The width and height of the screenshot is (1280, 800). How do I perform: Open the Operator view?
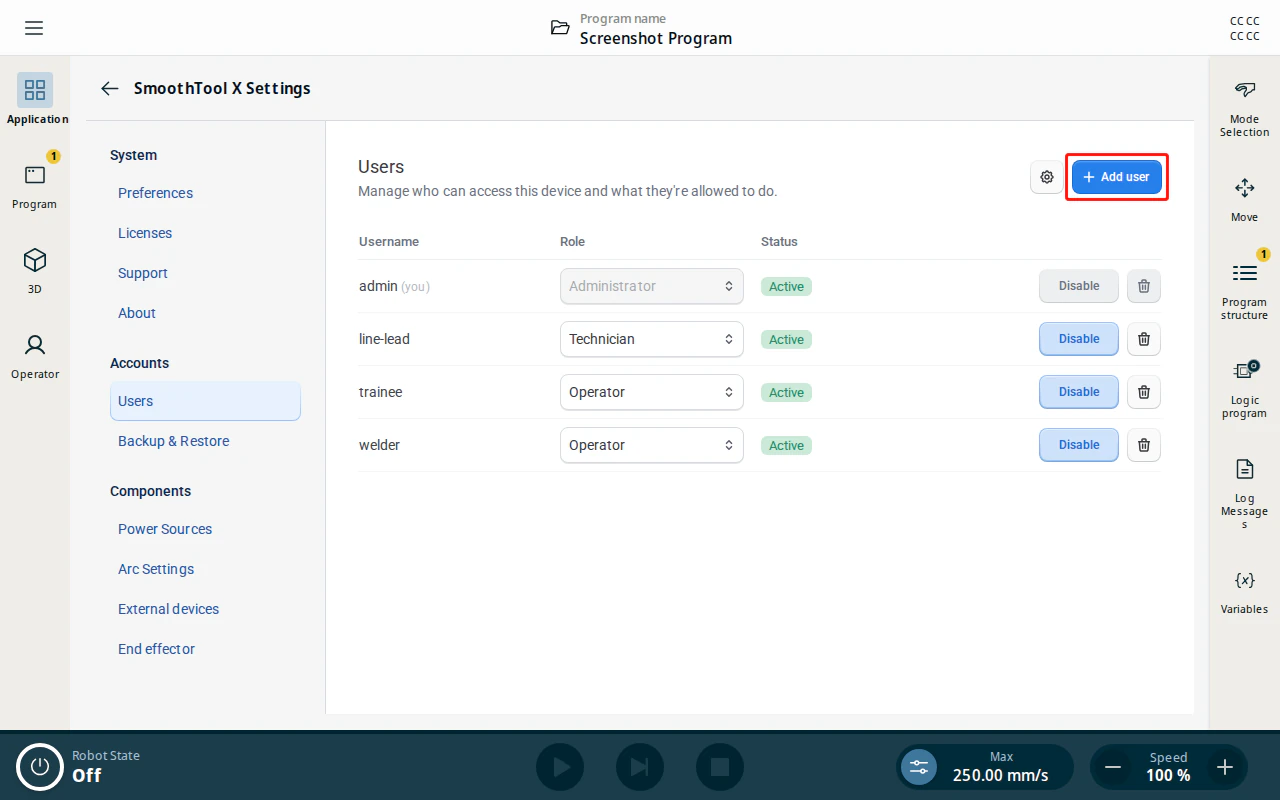(x=35, y=355)
